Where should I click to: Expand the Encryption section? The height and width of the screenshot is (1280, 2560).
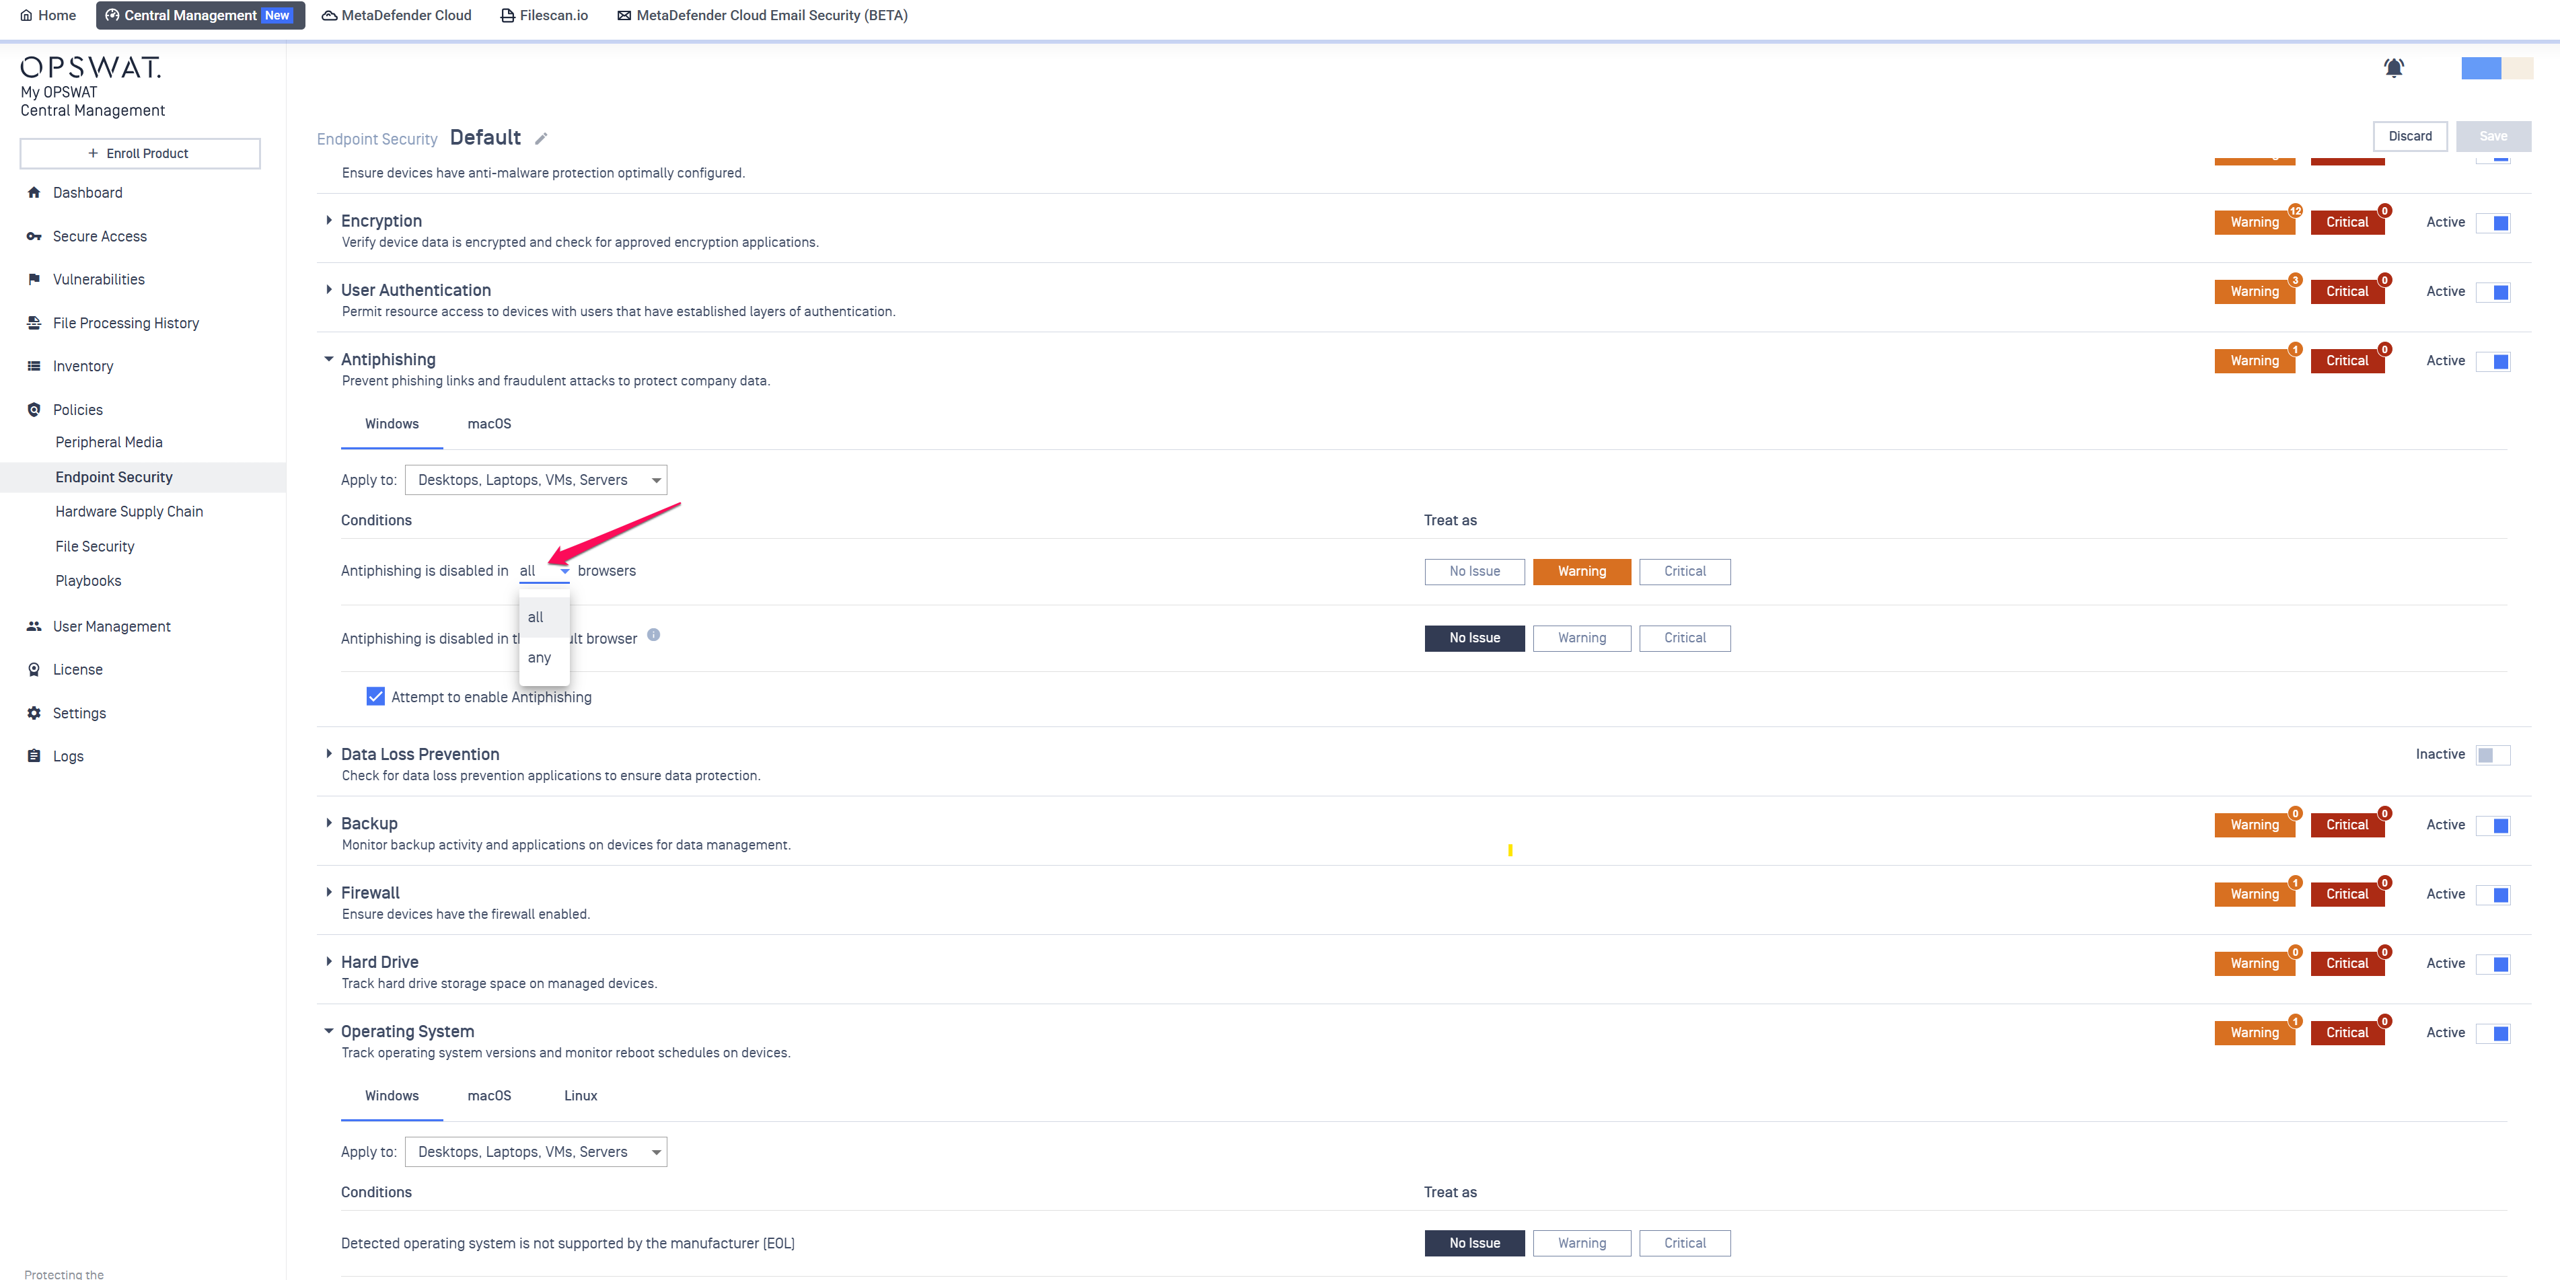[329, 220]
